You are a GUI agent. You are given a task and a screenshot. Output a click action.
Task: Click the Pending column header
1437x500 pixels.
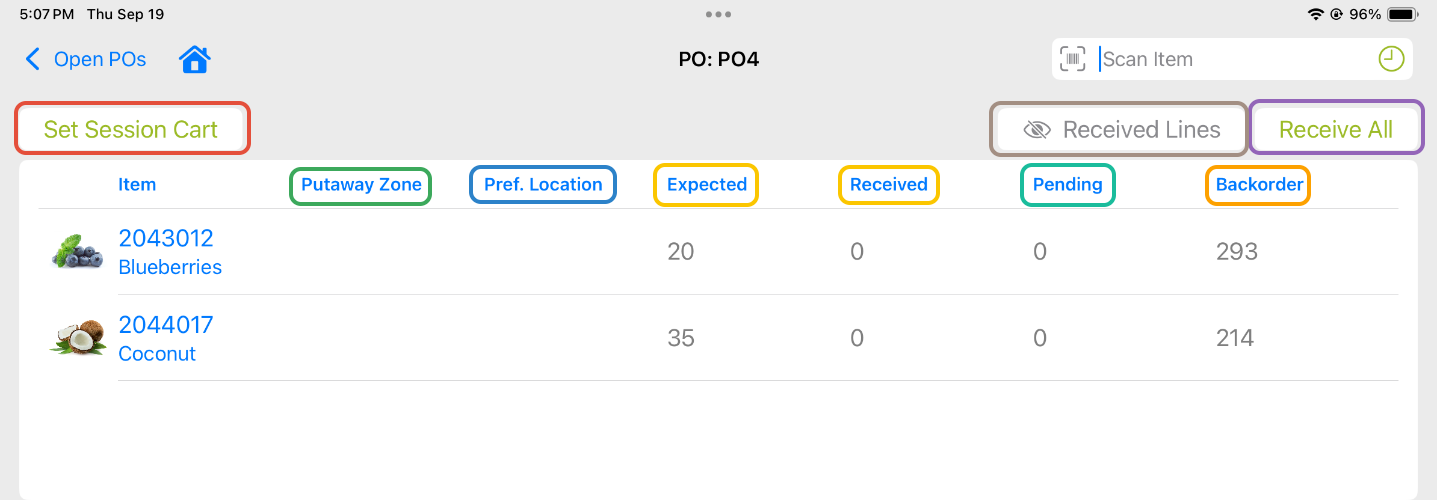point(1067,185)
